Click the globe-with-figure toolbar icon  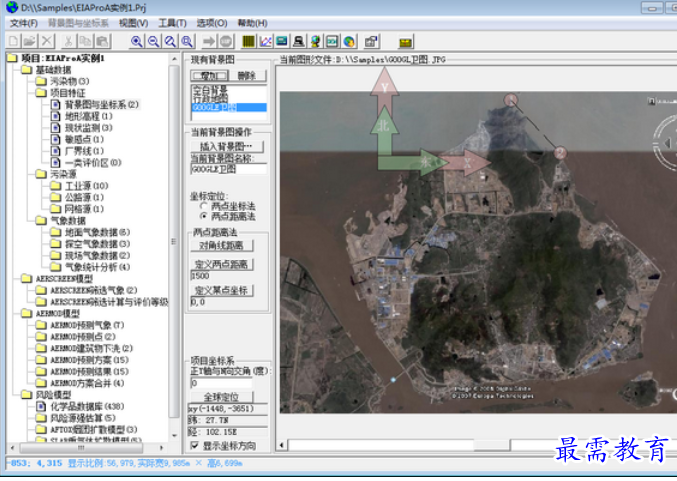tap(316, 41)
